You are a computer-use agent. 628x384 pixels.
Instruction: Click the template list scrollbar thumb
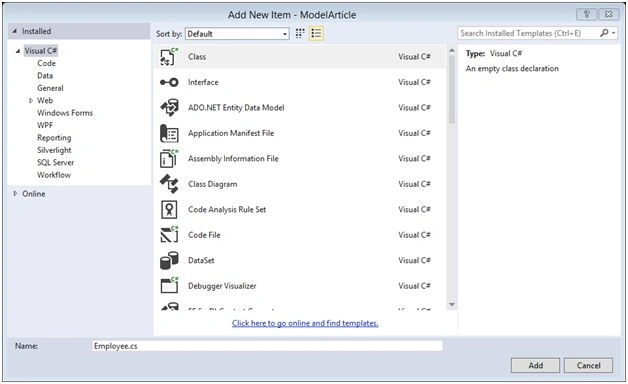(452, 89)
